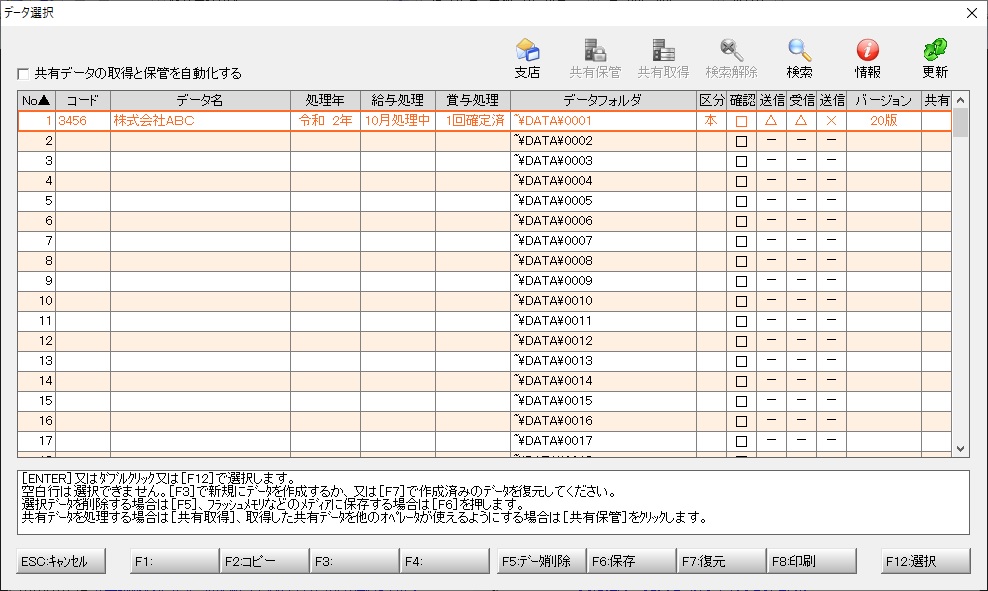Open the 情報 info icon
The width and height of the screenshot is (988, 591).
867,58
